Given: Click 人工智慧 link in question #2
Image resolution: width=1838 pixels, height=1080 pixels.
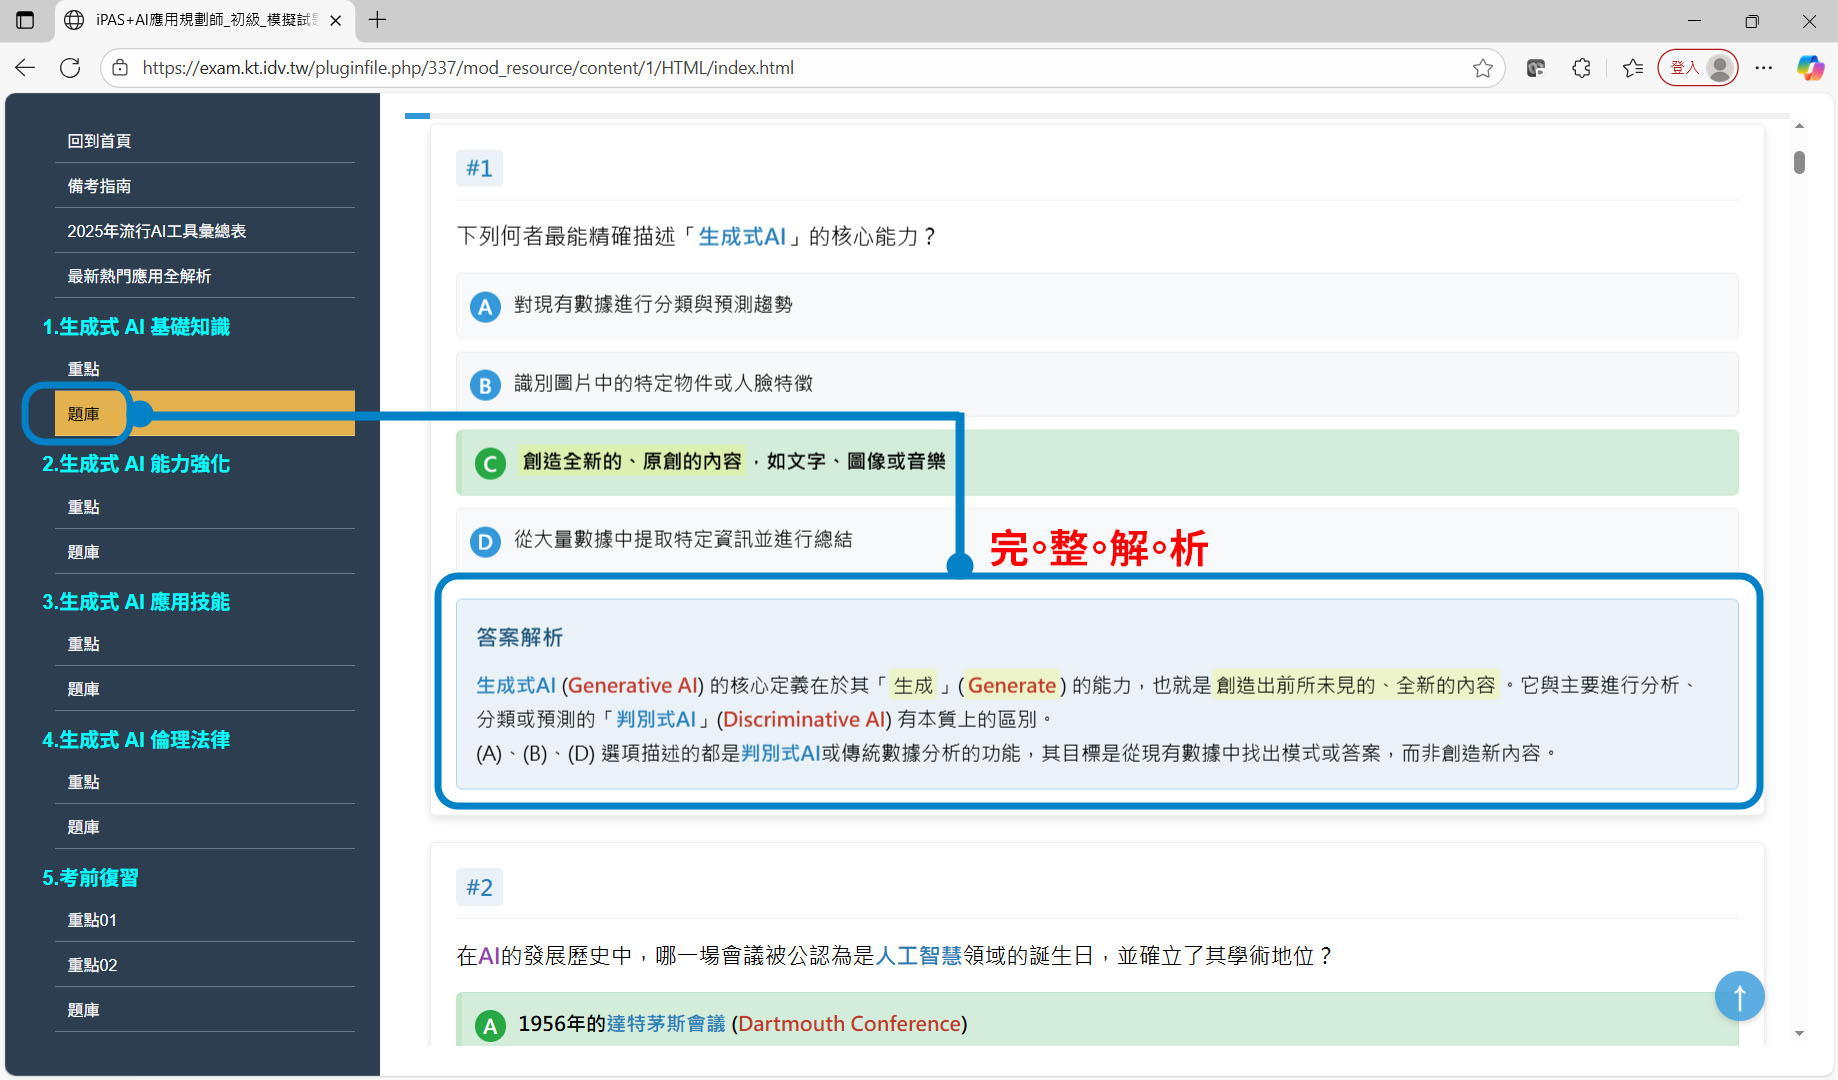Looking at the screenshot, I should coord(919,956).
